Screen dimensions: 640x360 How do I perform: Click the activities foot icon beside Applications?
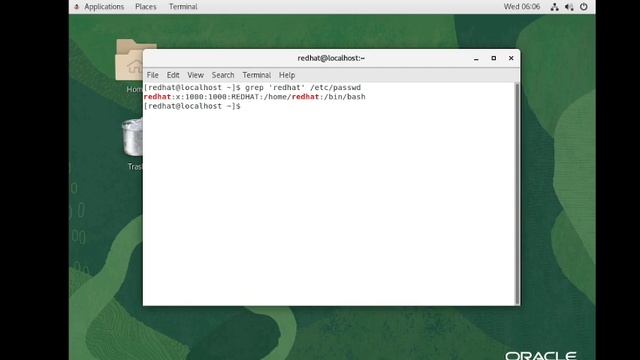click(x=76, y=7)
